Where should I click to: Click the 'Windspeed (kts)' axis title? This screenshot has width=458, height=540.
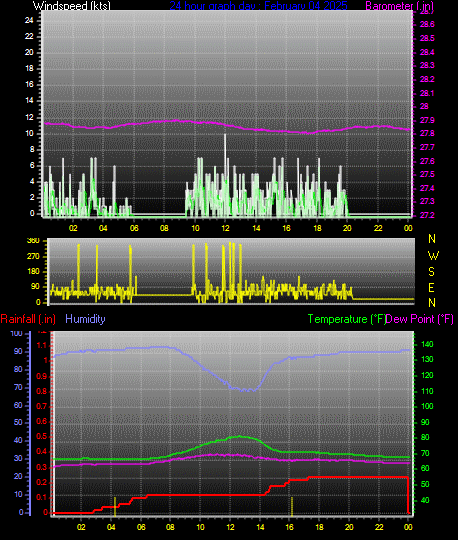[x=72, y=6]
